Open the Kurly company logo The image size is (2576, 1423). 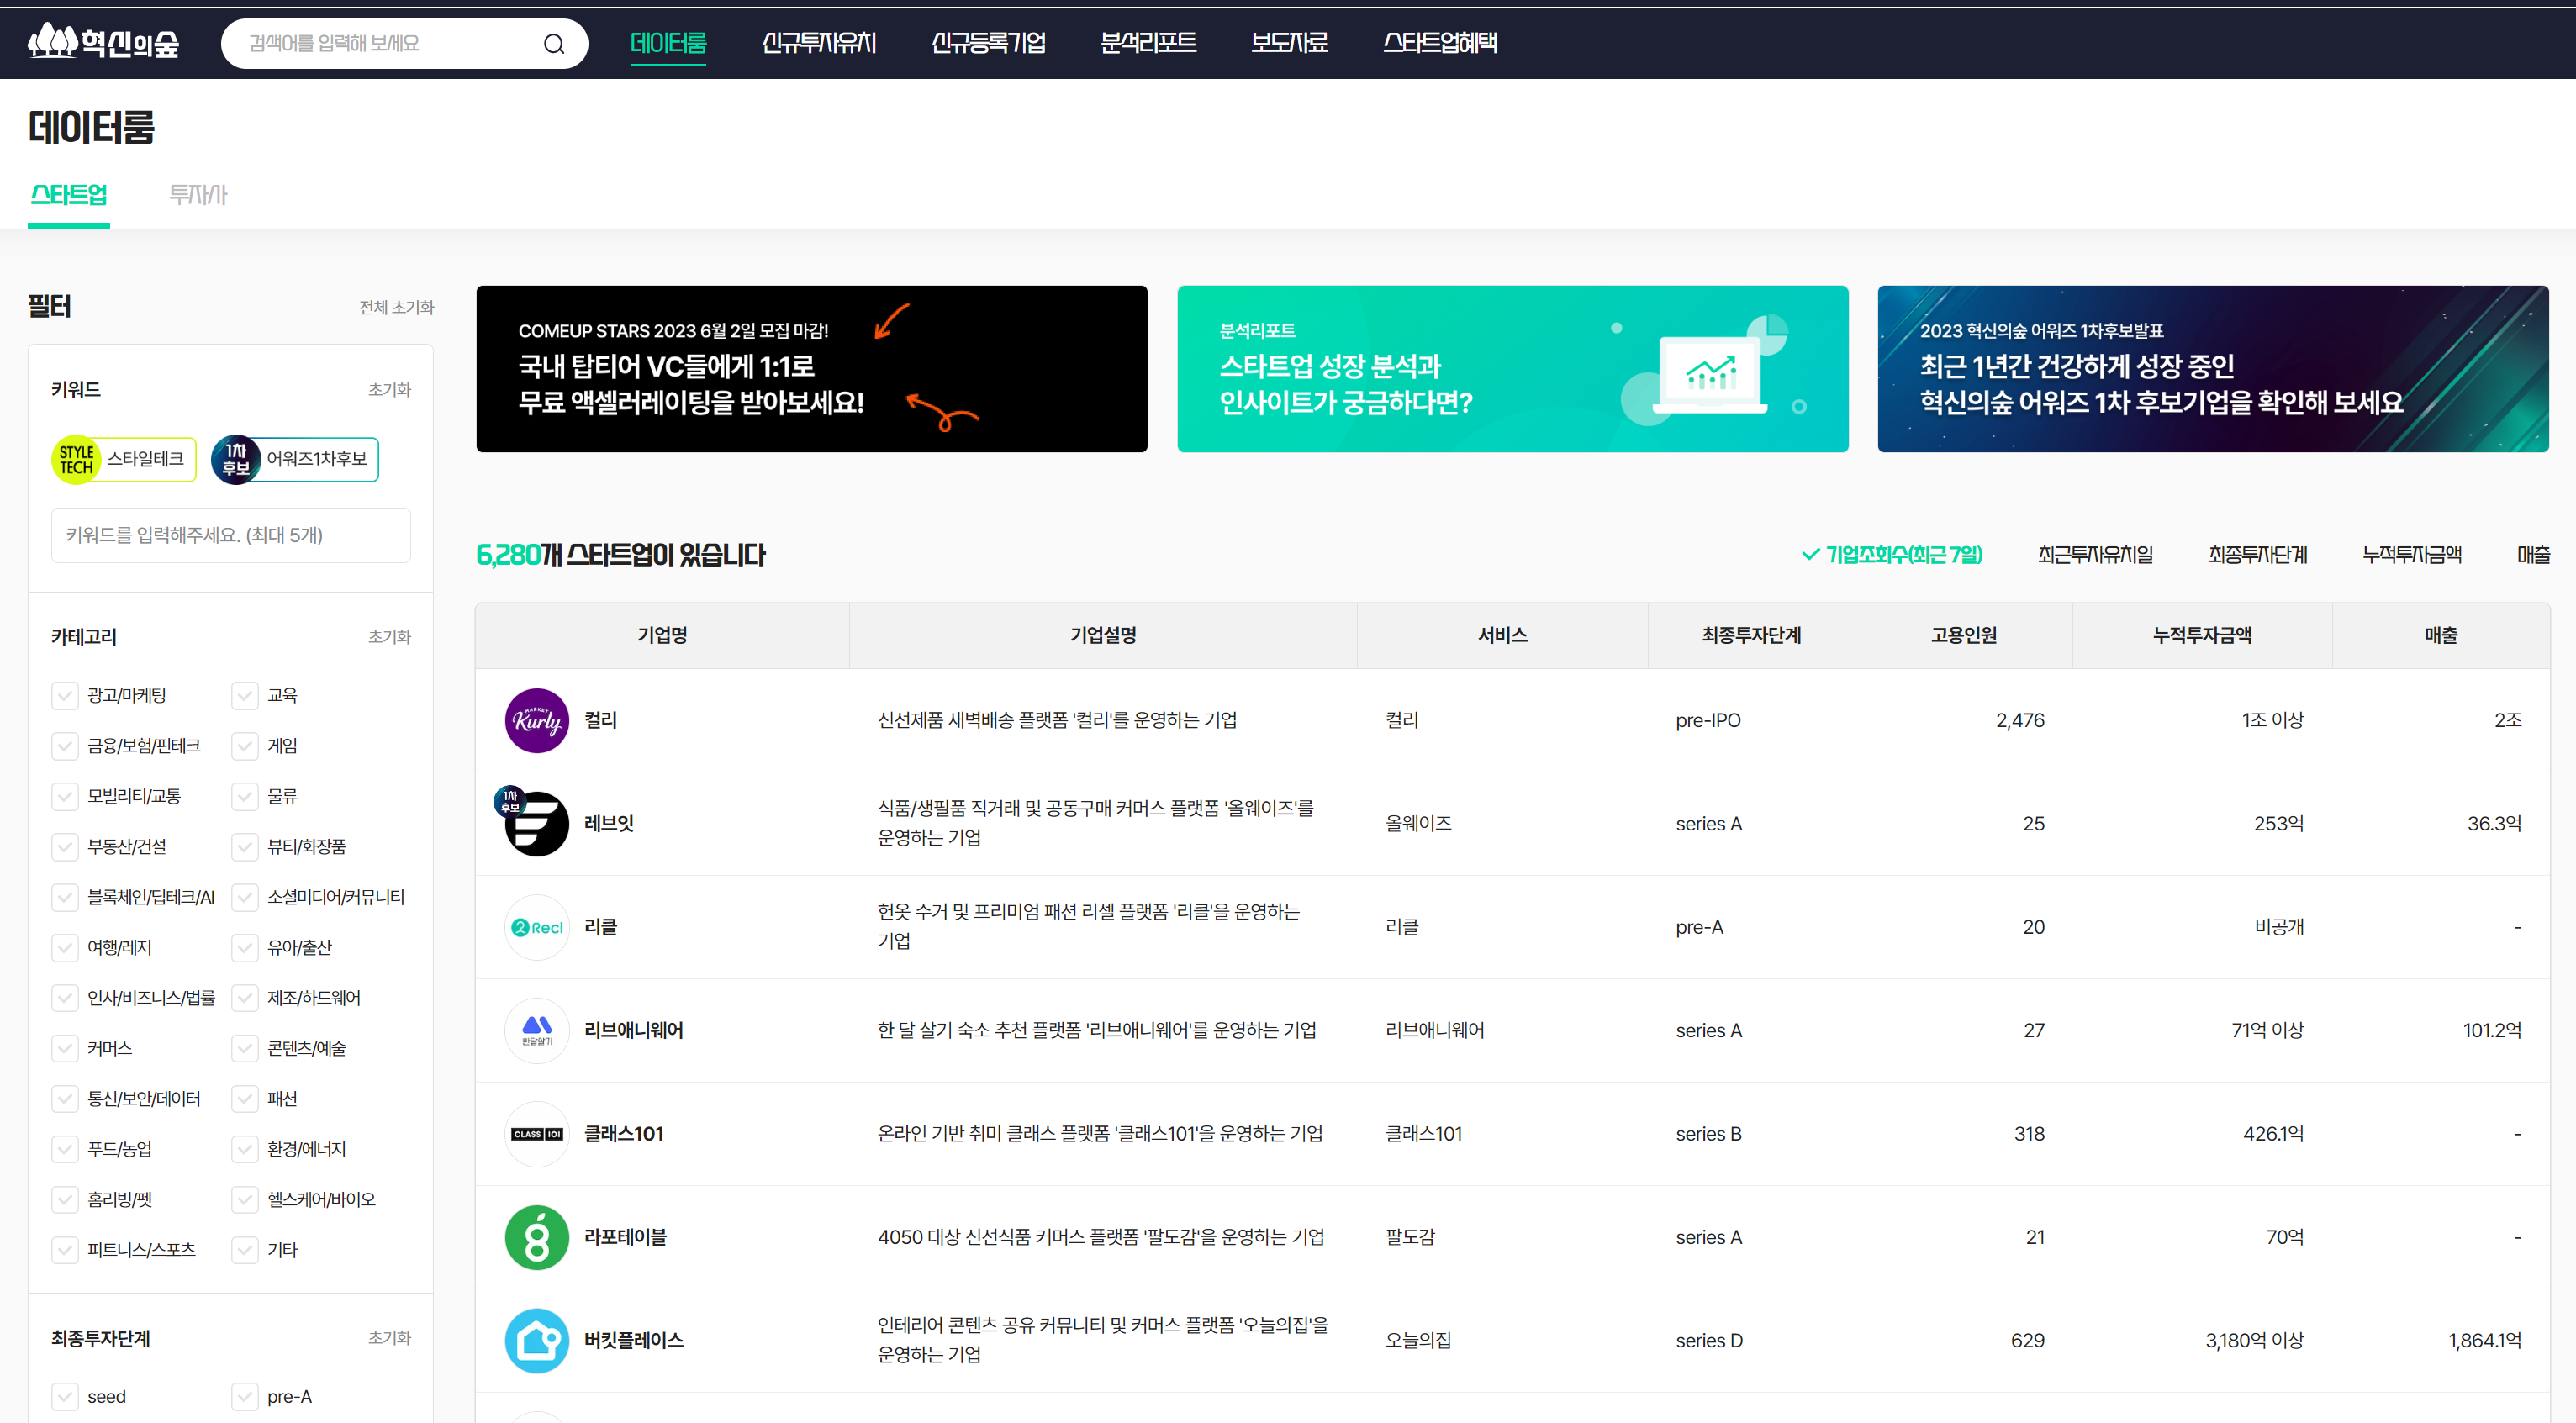(x=537, y=720)
